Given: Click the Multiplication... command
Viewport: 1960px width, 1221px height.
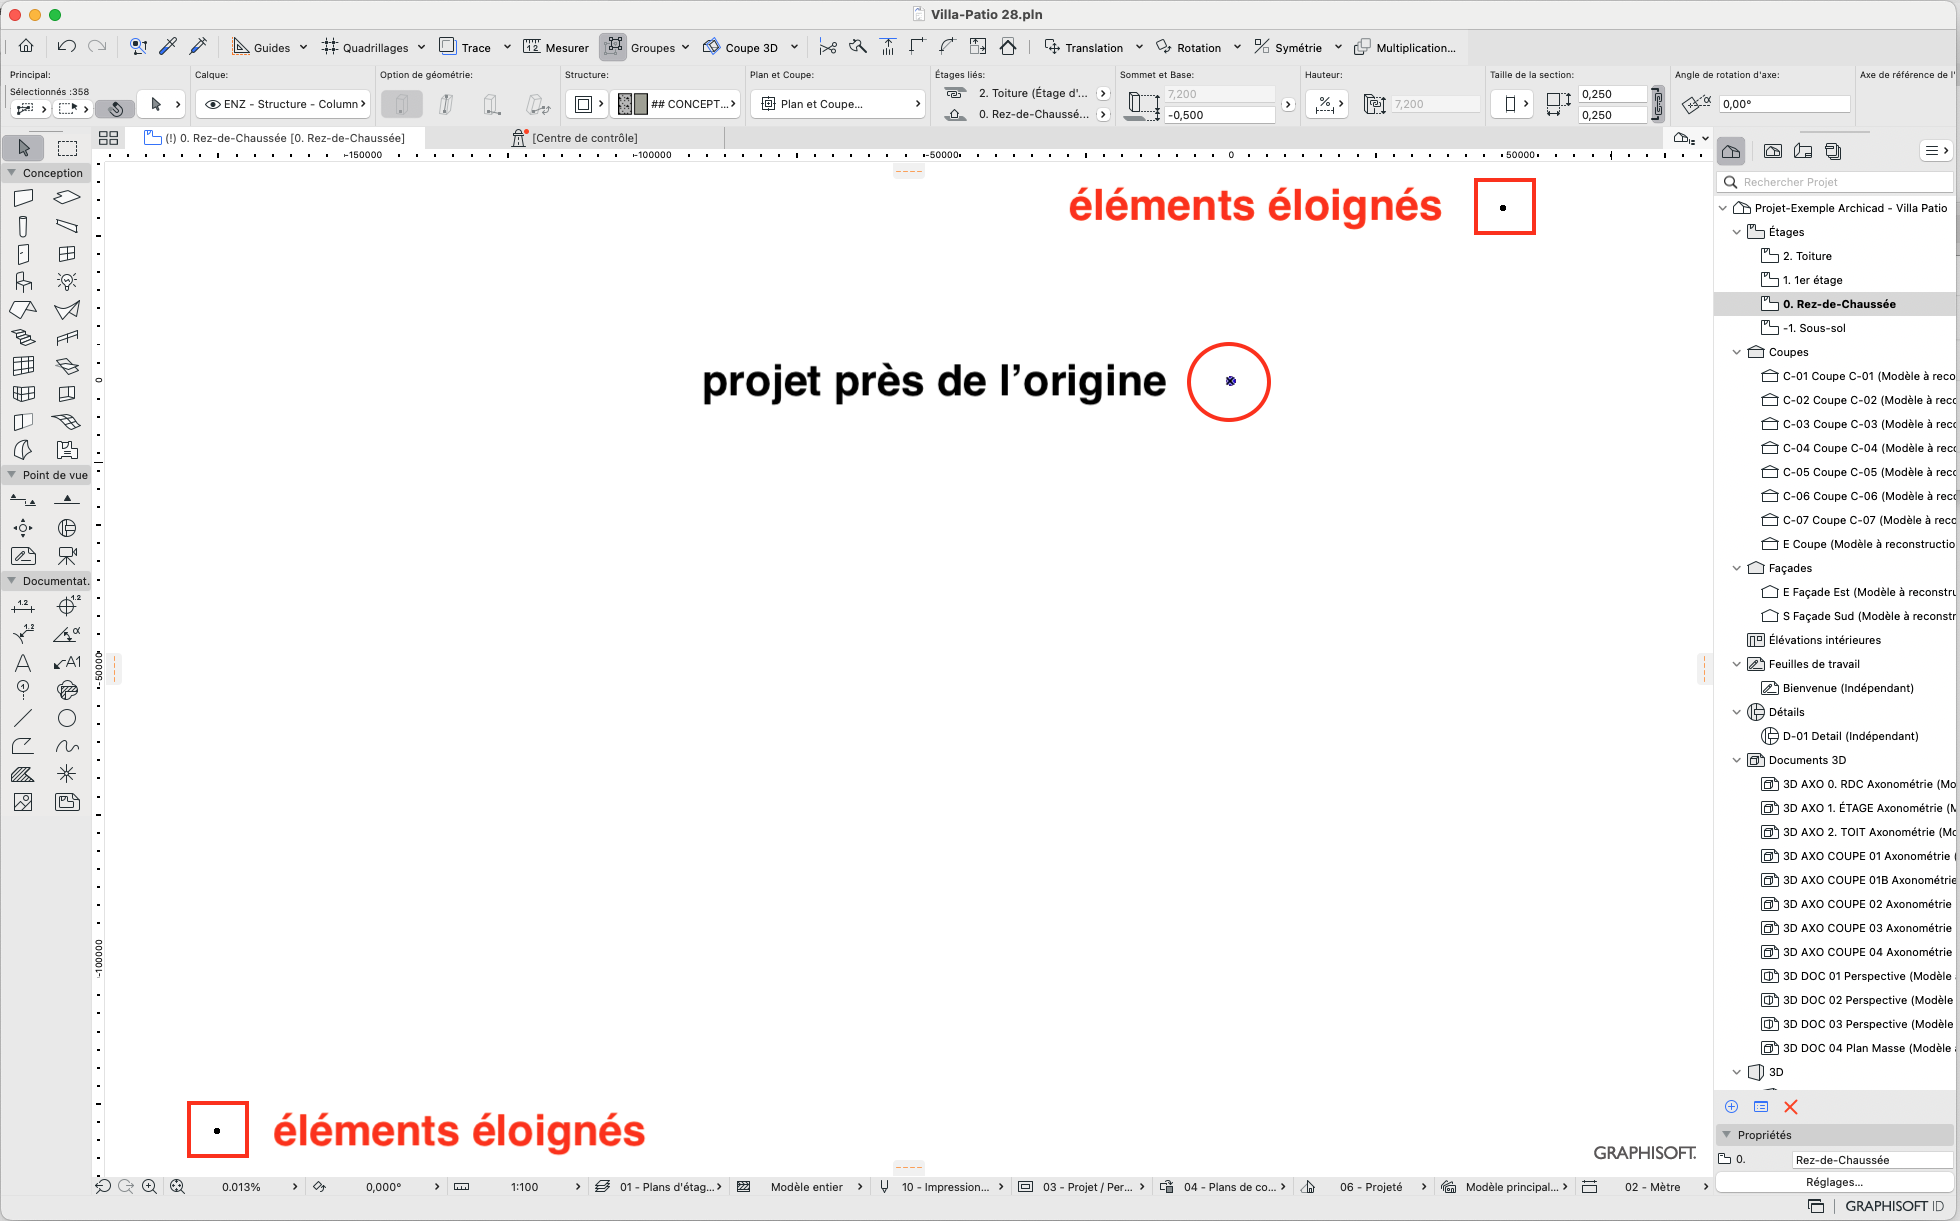Looking at the screenshot, I should pos(1405,47).
